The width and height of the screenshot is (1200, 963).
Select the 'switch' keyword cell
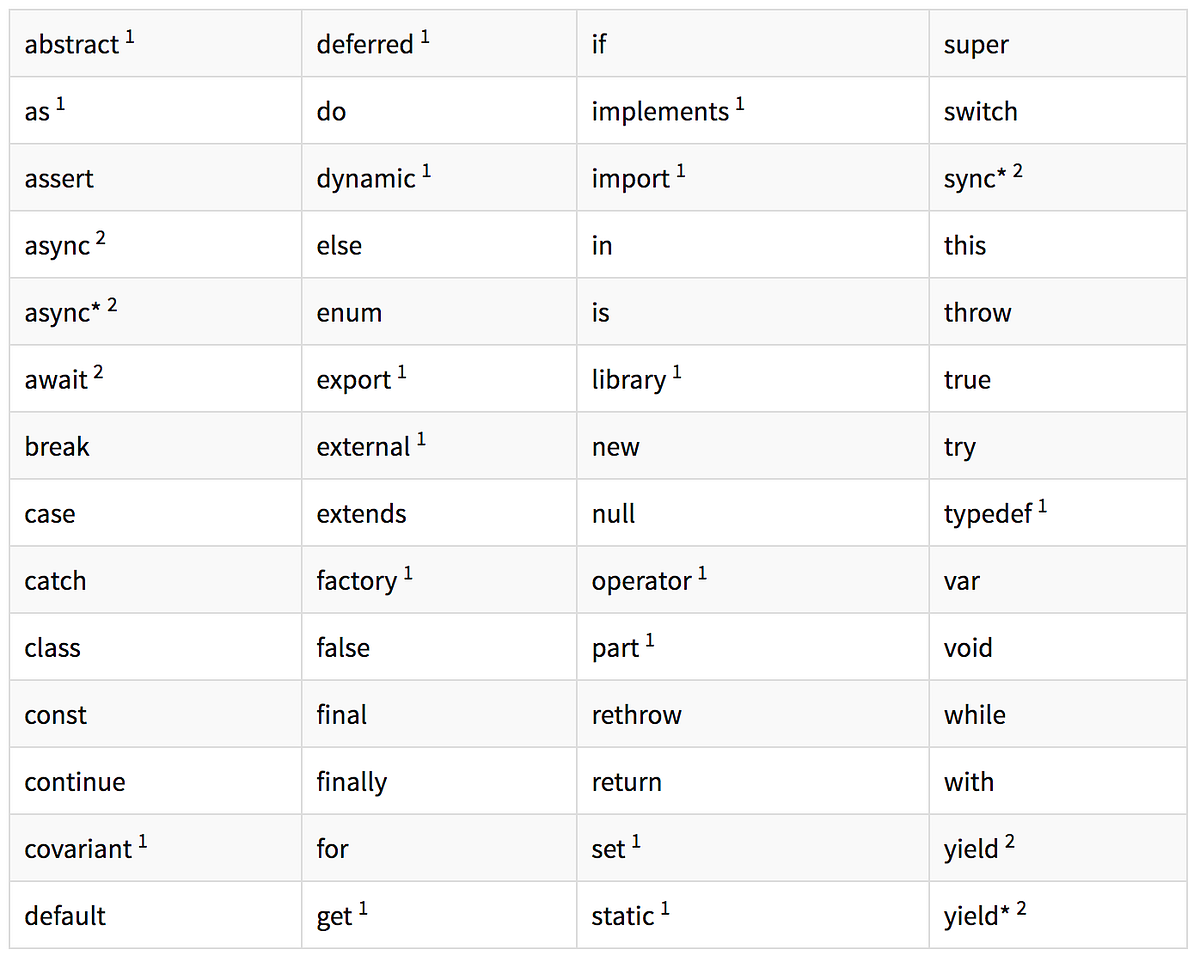(x=1058, y=110)
